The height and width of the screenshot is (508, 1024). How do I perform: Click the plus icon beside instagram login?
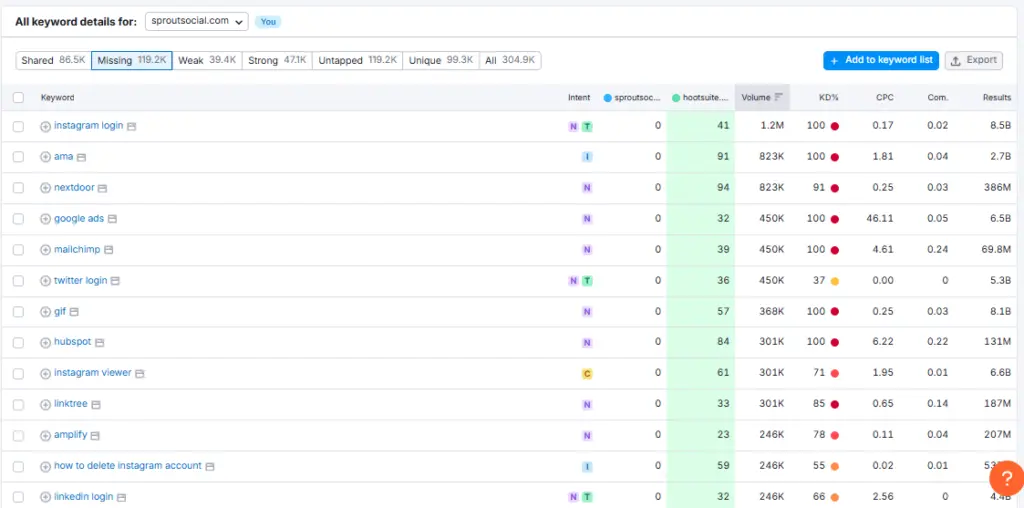(45, 127)
